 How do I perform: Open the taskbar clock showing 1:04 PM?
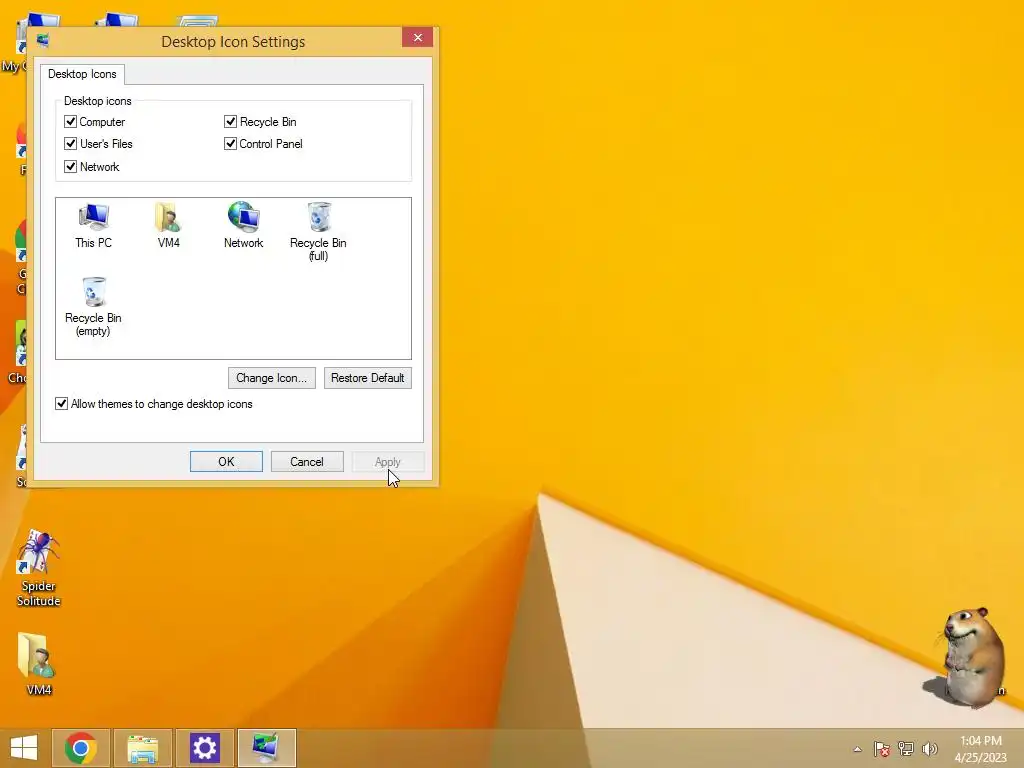coord(981,749)
